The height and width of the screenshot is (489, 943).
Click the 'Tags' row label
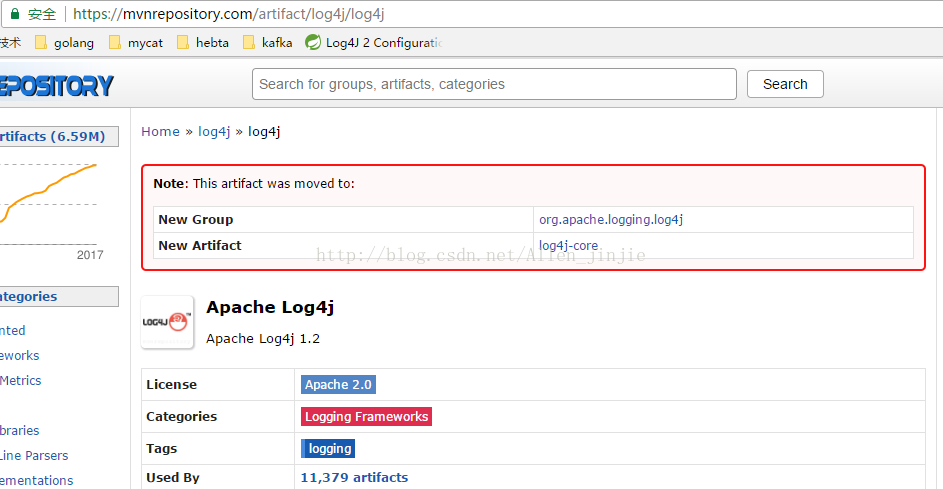[162, 449]
